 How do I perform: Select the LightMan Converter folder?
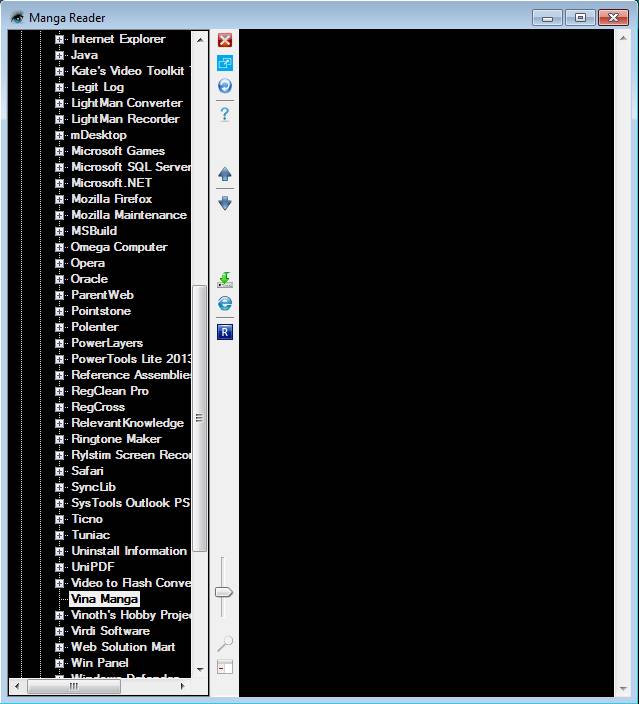[127, 103]
